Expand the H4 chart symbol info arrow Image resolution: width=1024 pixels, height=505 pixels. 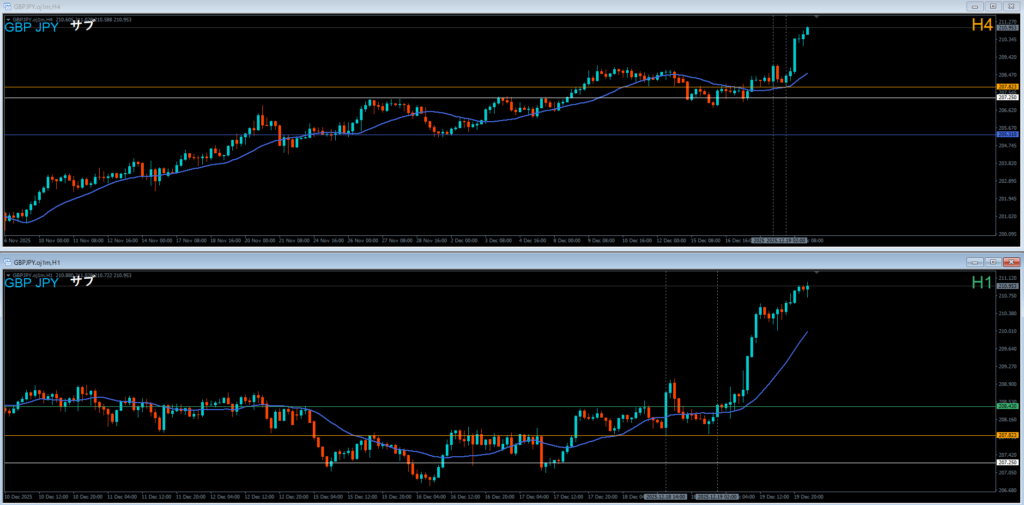pos(8,18)
